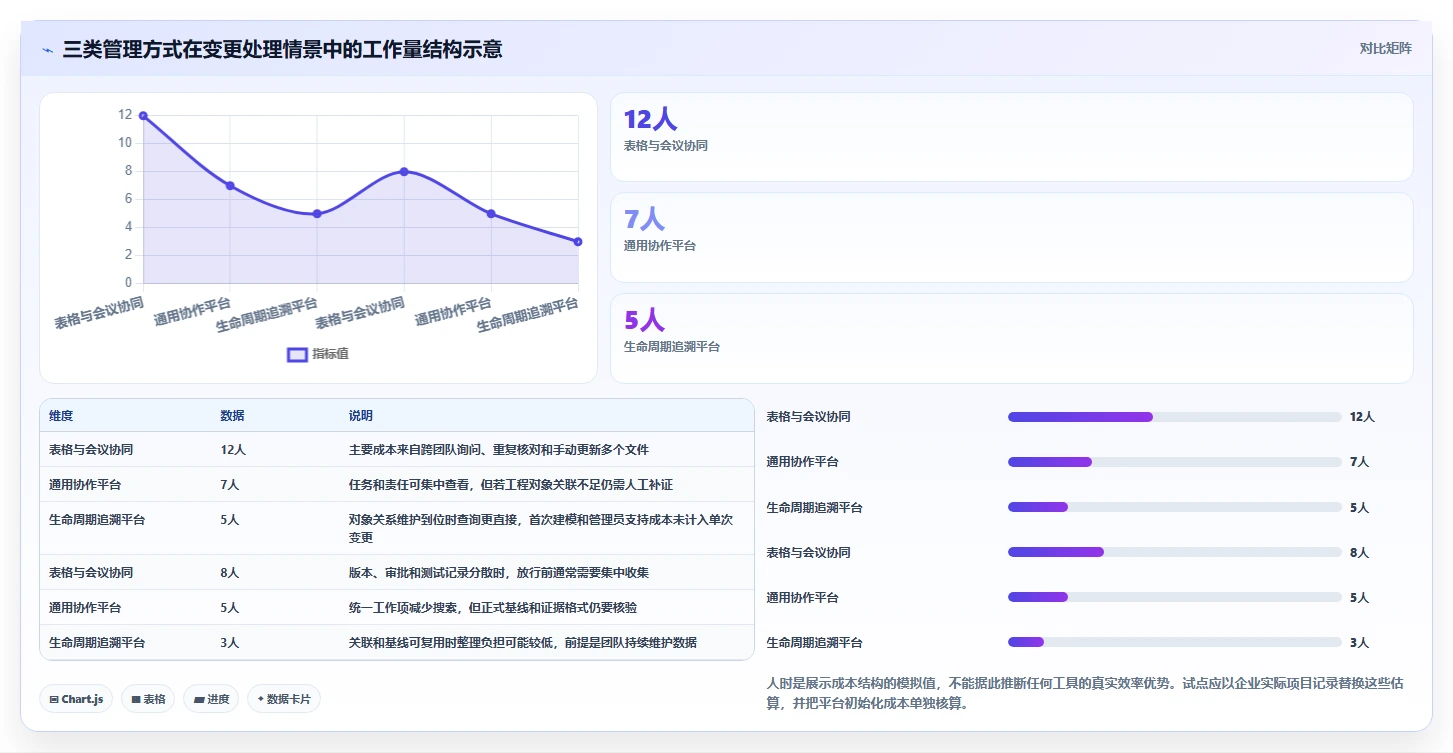Screen dimensions: 1453x753
Task: Toggle the 指标值 legend swatch
Action: coord(297,354)
